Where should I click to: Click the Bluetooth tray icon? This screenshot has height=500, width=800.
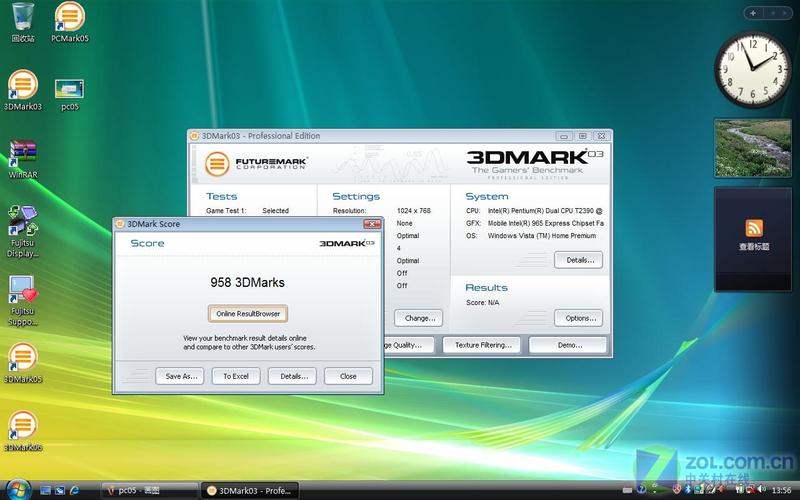[688, 489]
